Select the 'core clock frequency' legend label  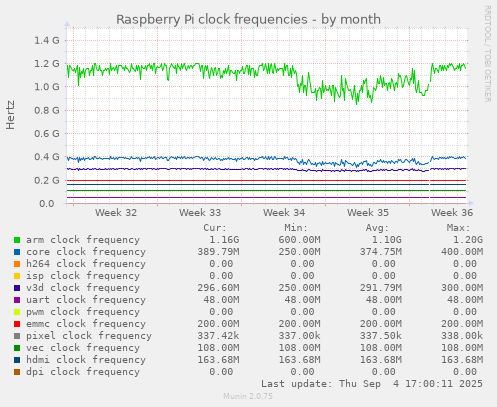pyautogui.click(x=86, y=252)
